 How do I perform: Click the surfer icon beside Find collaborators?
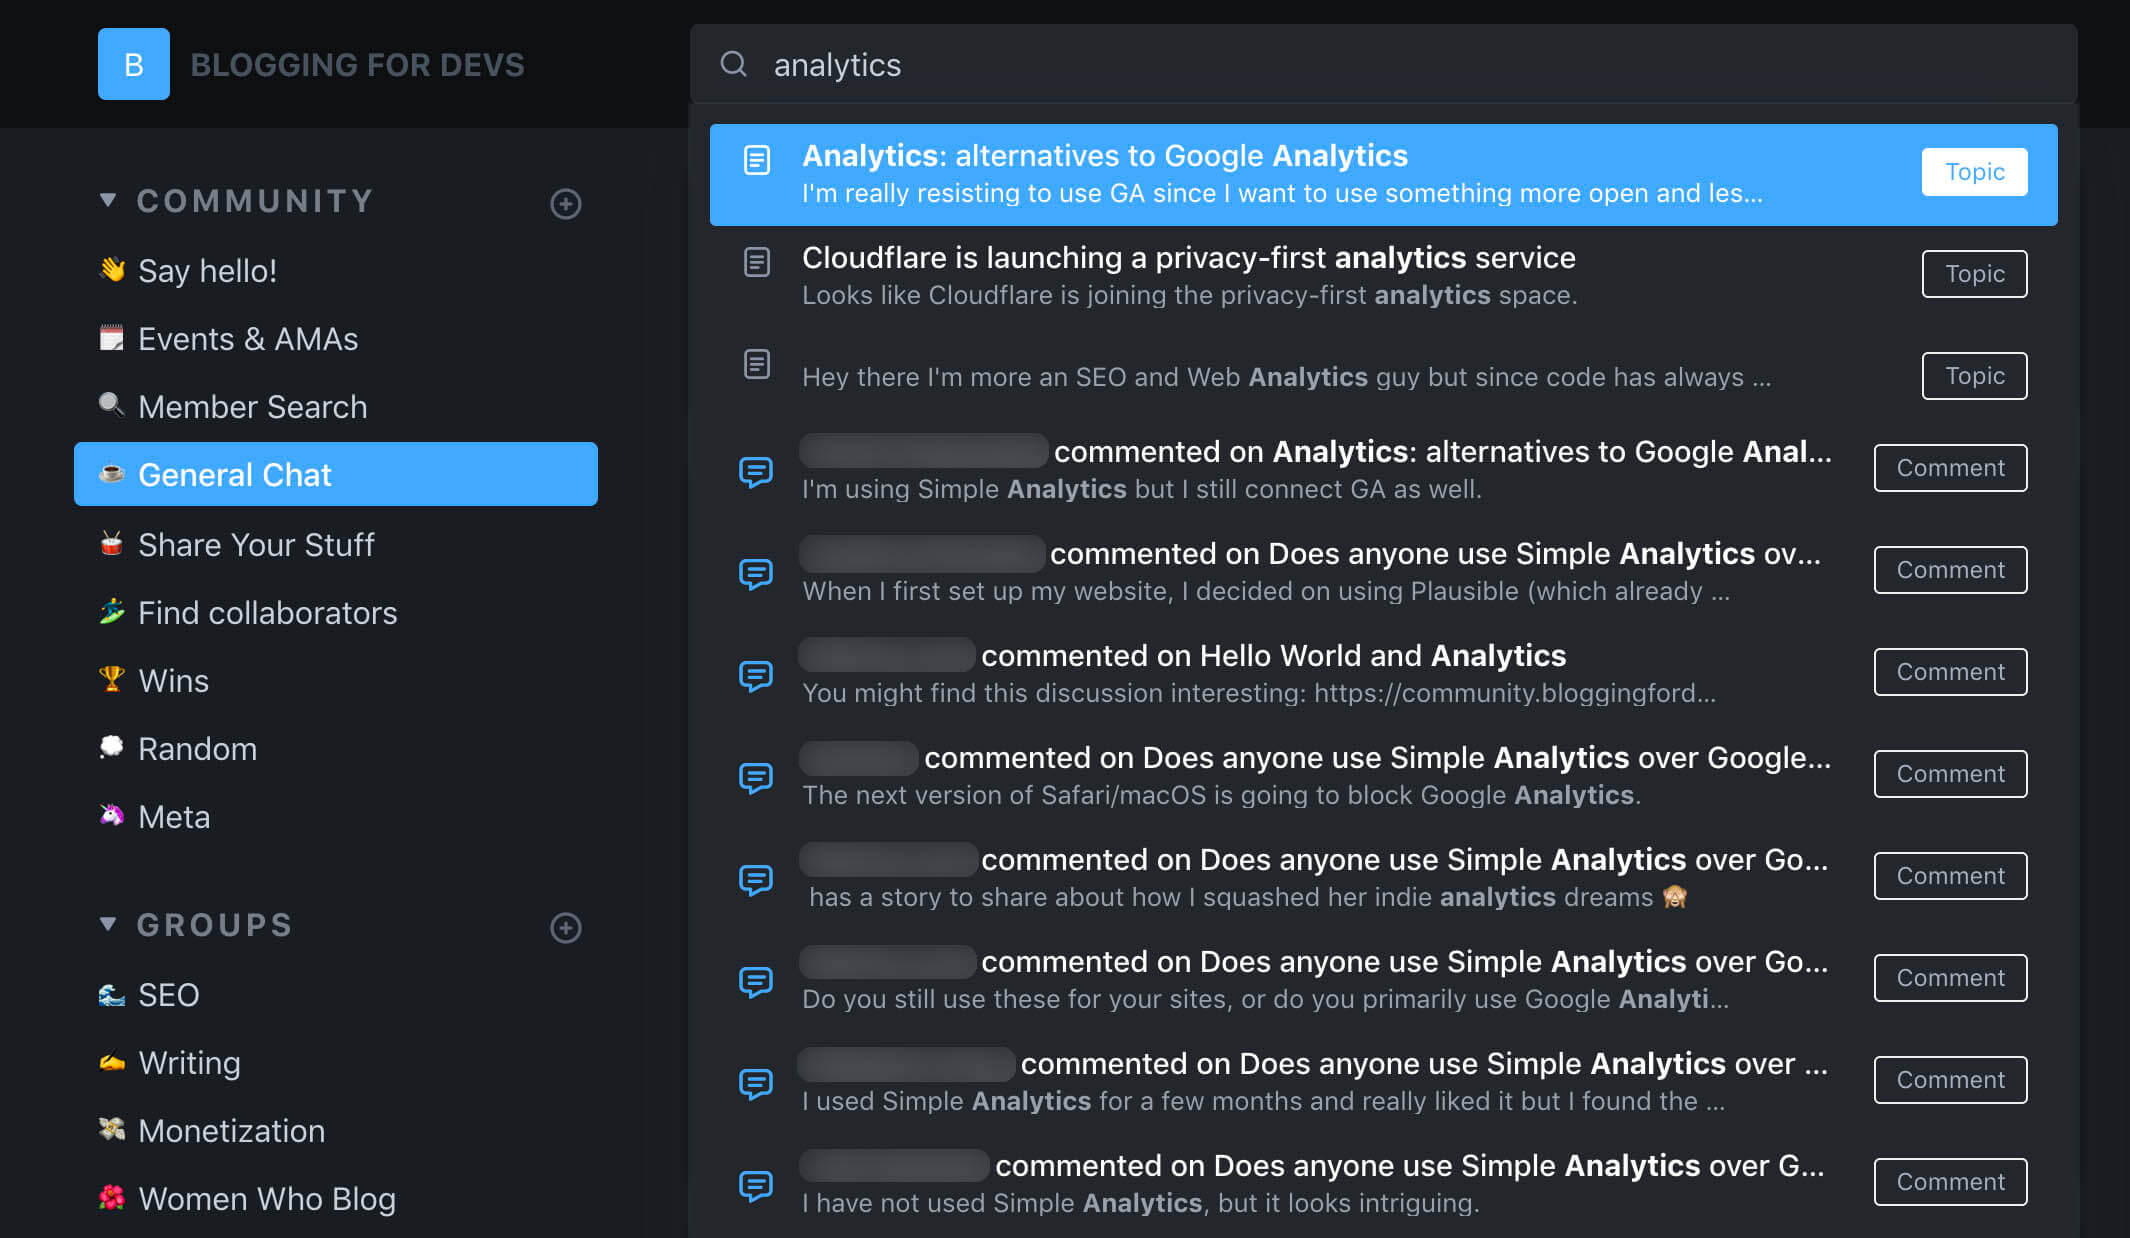[112, 611]
